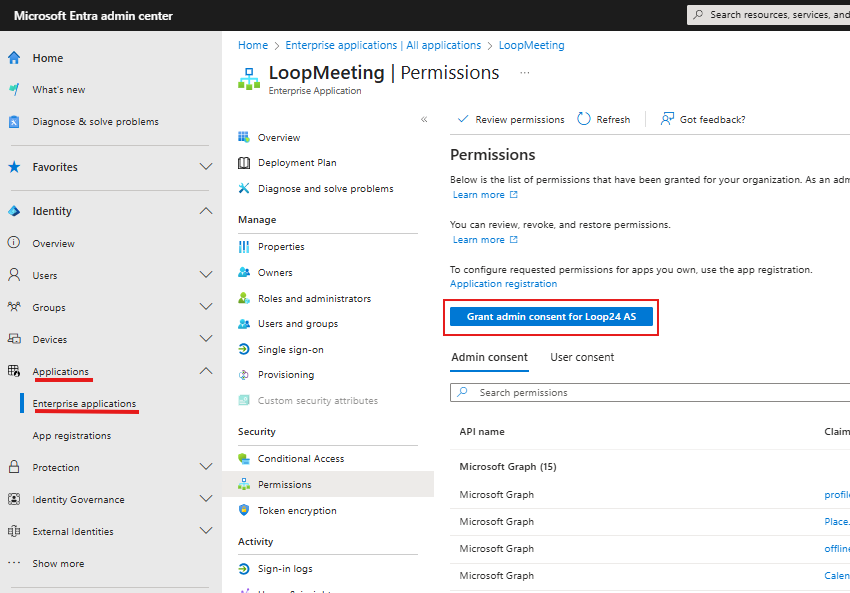
Task: Click the Groups people icon
Action: tap(14, 307)
